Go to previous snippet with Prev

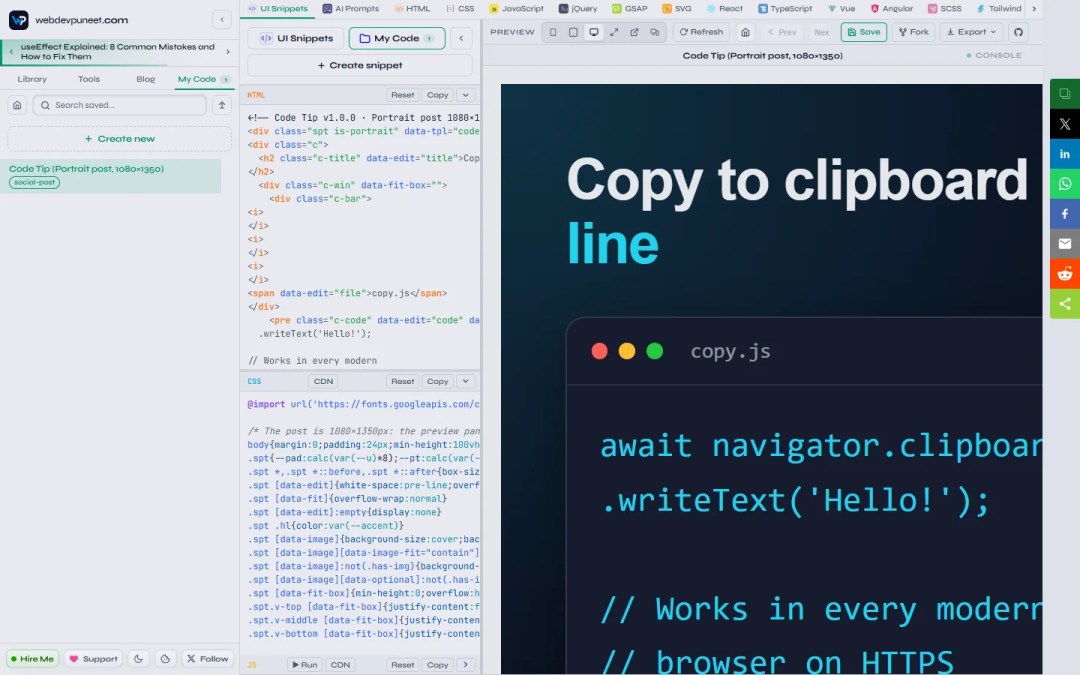782,32
